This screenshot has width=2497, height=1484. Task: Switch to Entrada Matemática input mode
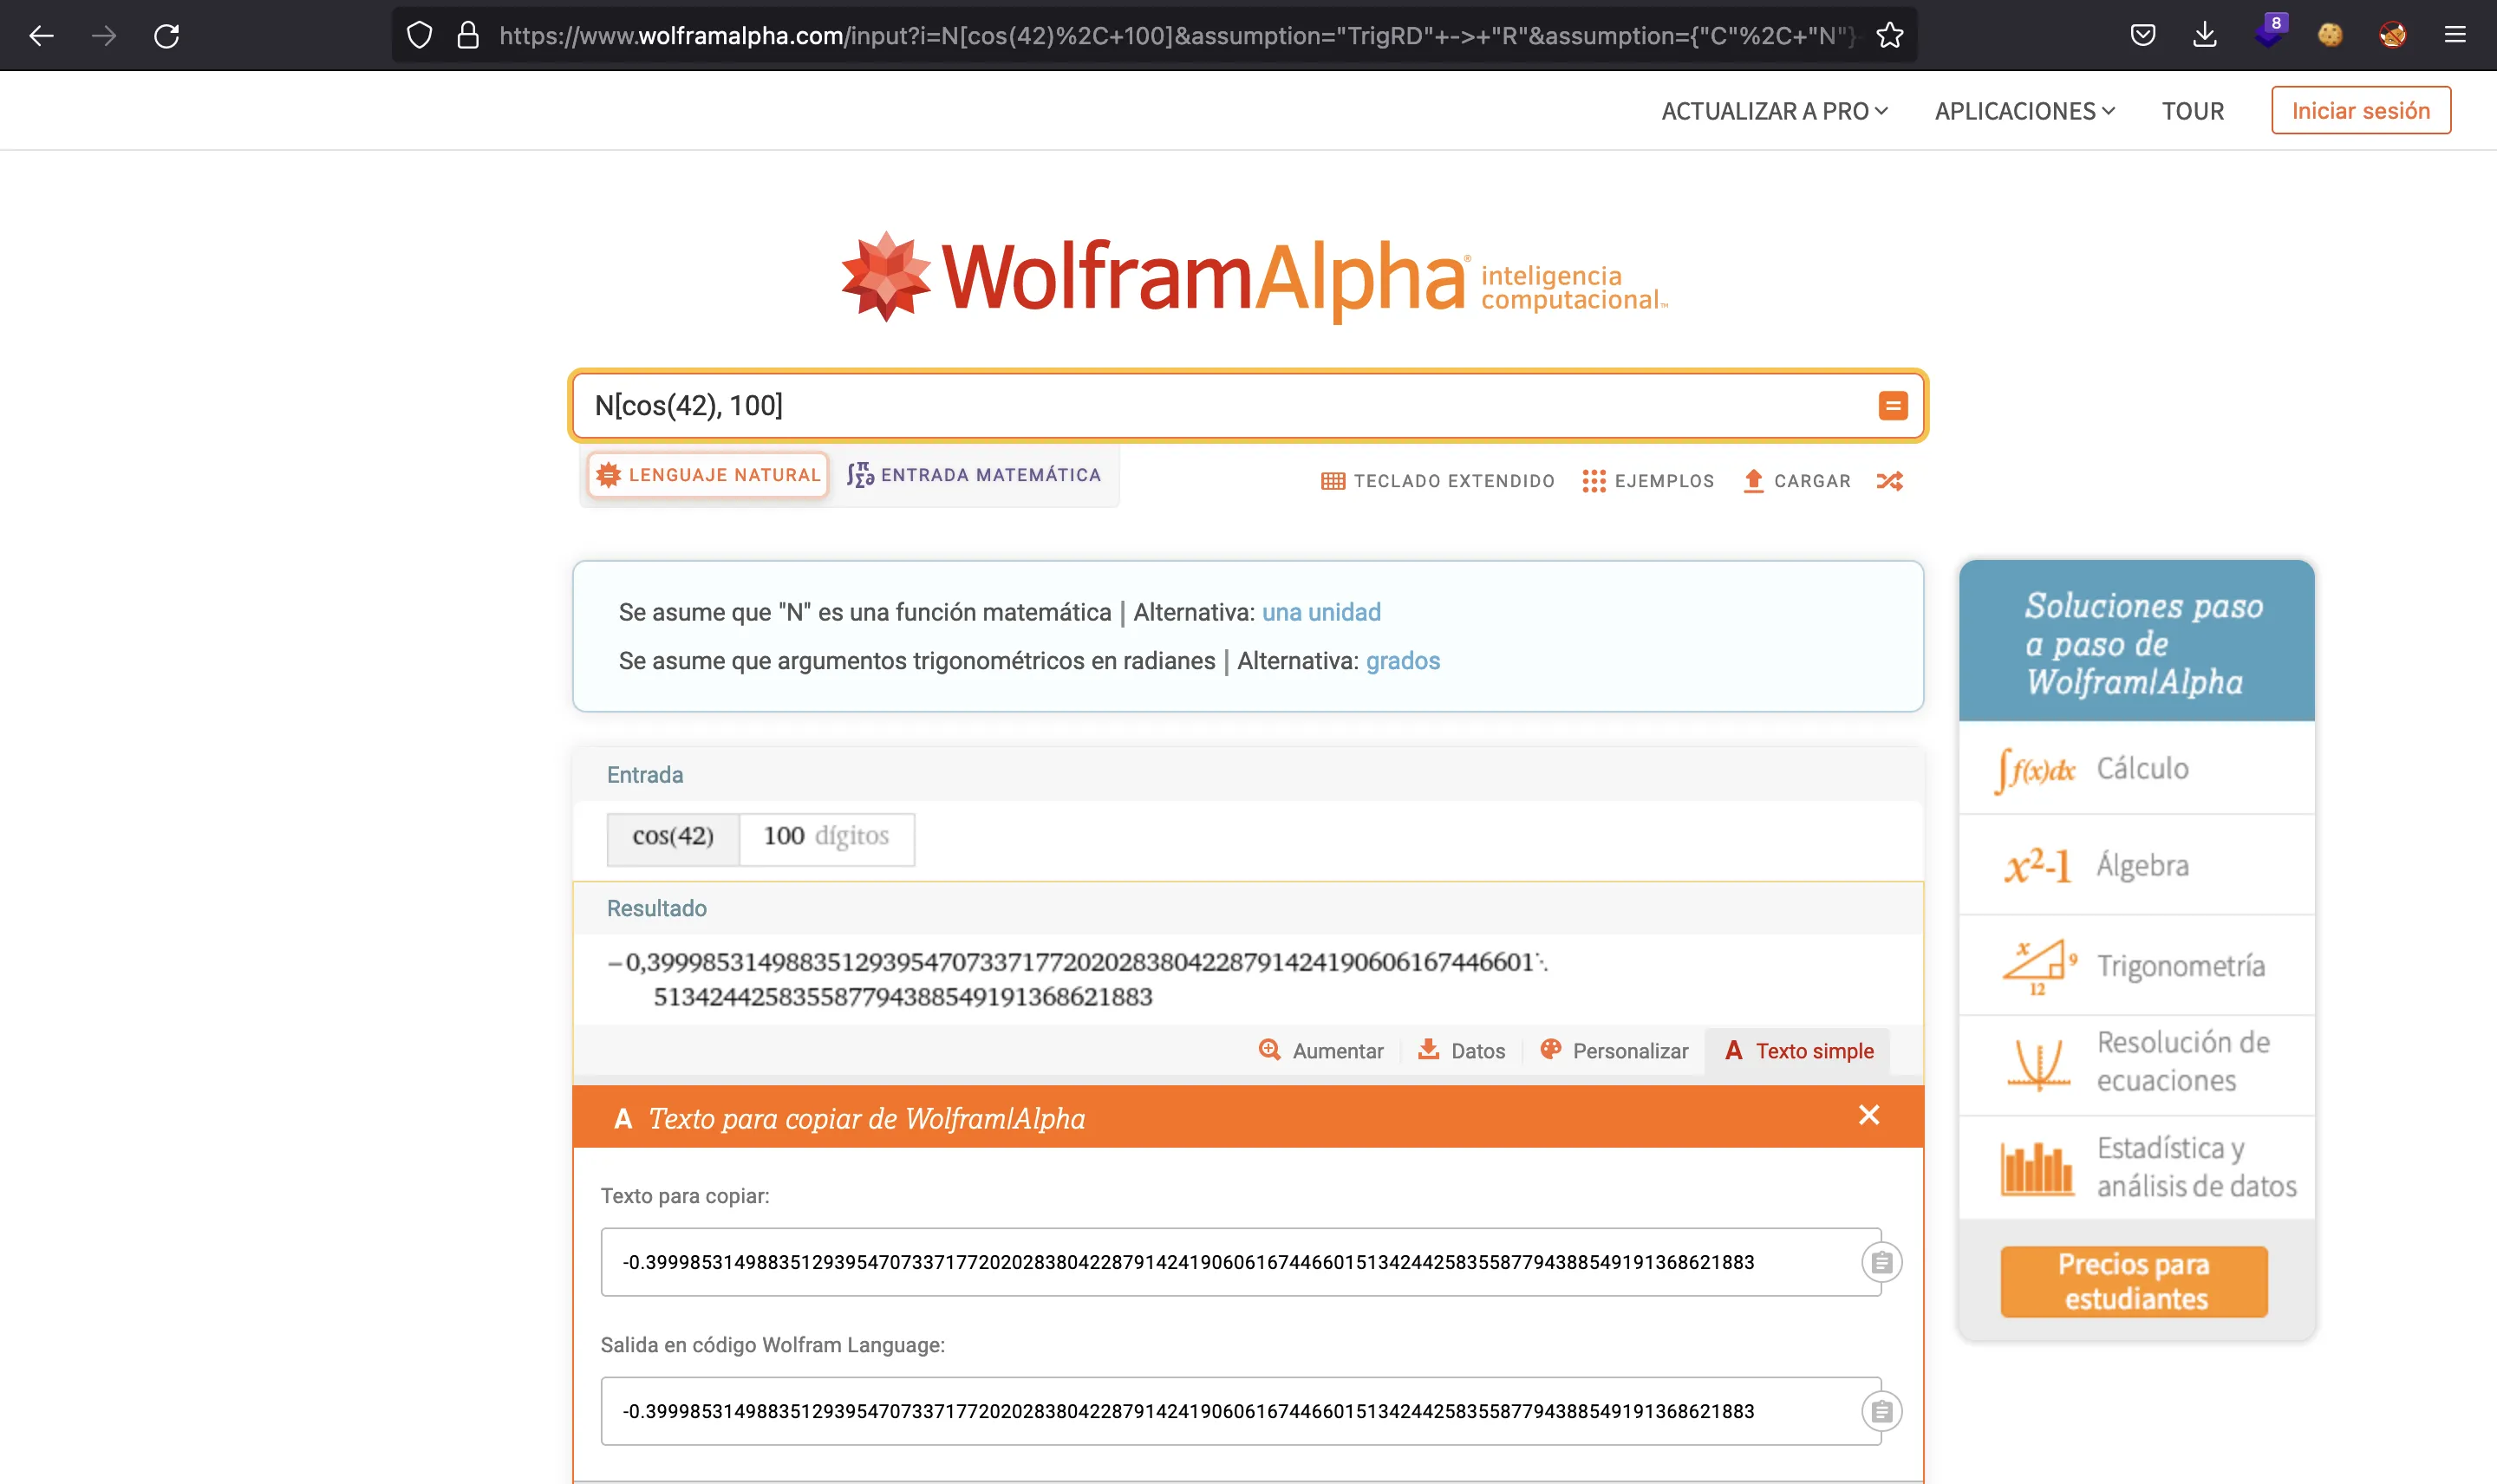pyautogui.click(x=974, y=475)
